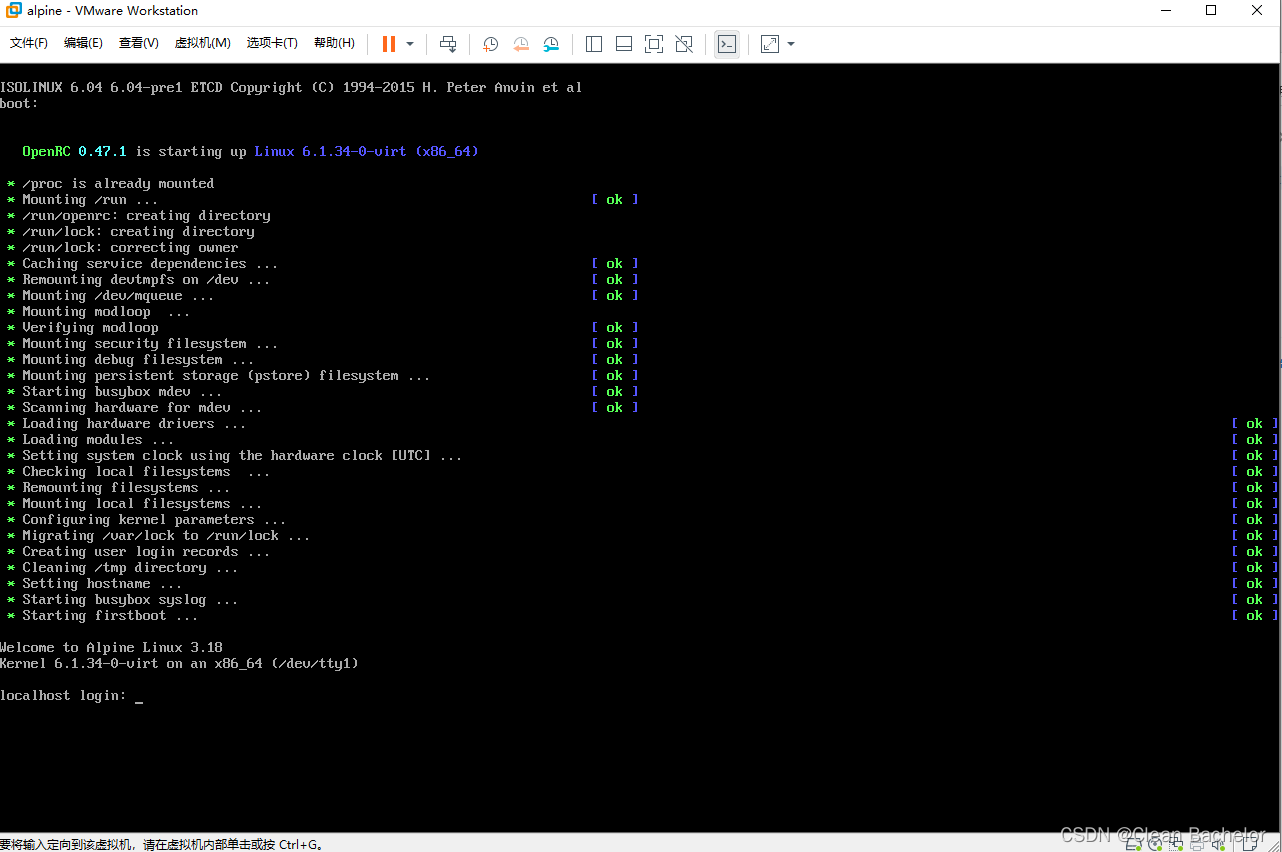Click the 'Scanning hardware for mdev ...' line
The image size is (1282, 852).
(134, 408)
